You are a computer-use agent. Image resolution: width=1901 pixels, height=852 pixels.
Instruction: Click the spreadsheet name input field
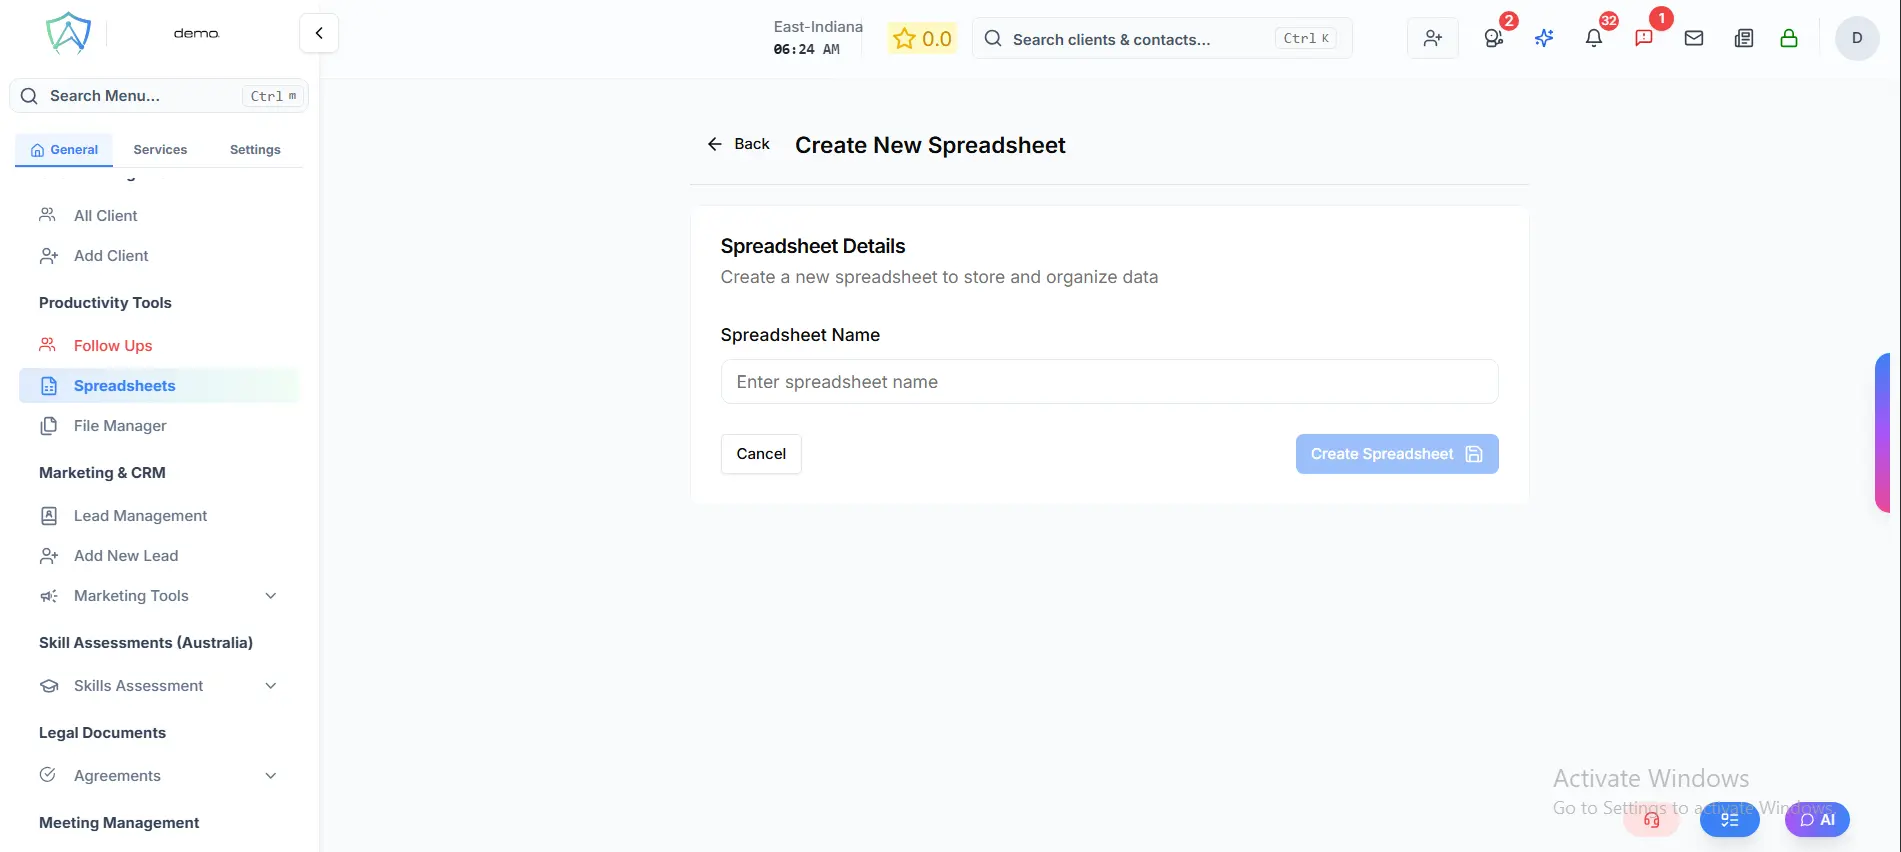(1108, 381)
